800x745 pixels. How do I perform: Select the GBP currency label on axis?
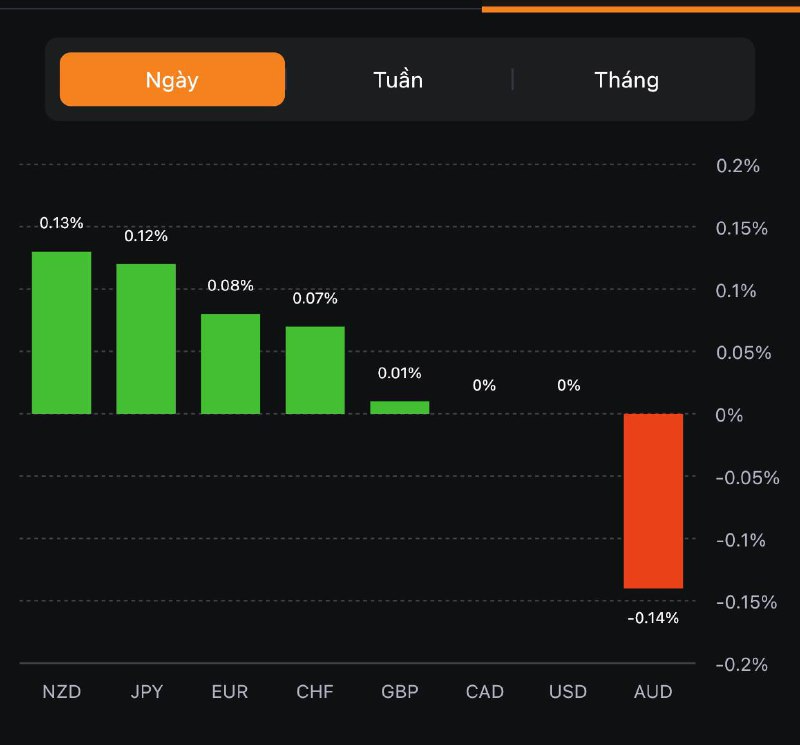400,692
